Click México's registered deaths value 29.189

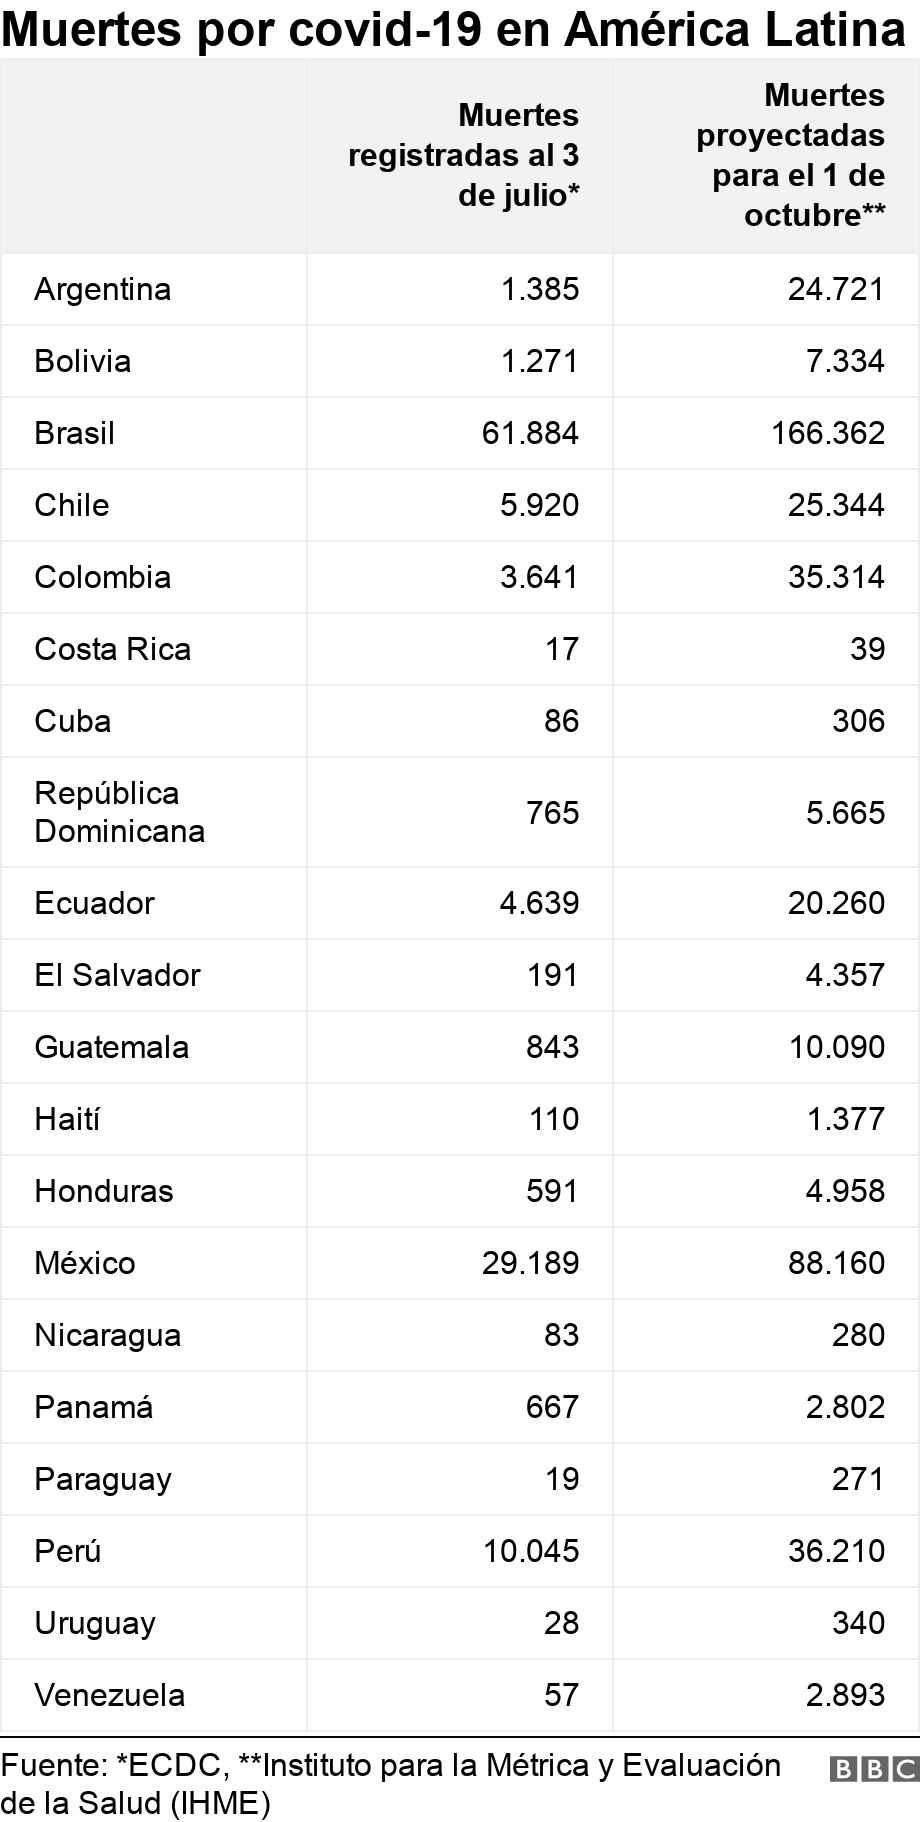(530, 1263)
